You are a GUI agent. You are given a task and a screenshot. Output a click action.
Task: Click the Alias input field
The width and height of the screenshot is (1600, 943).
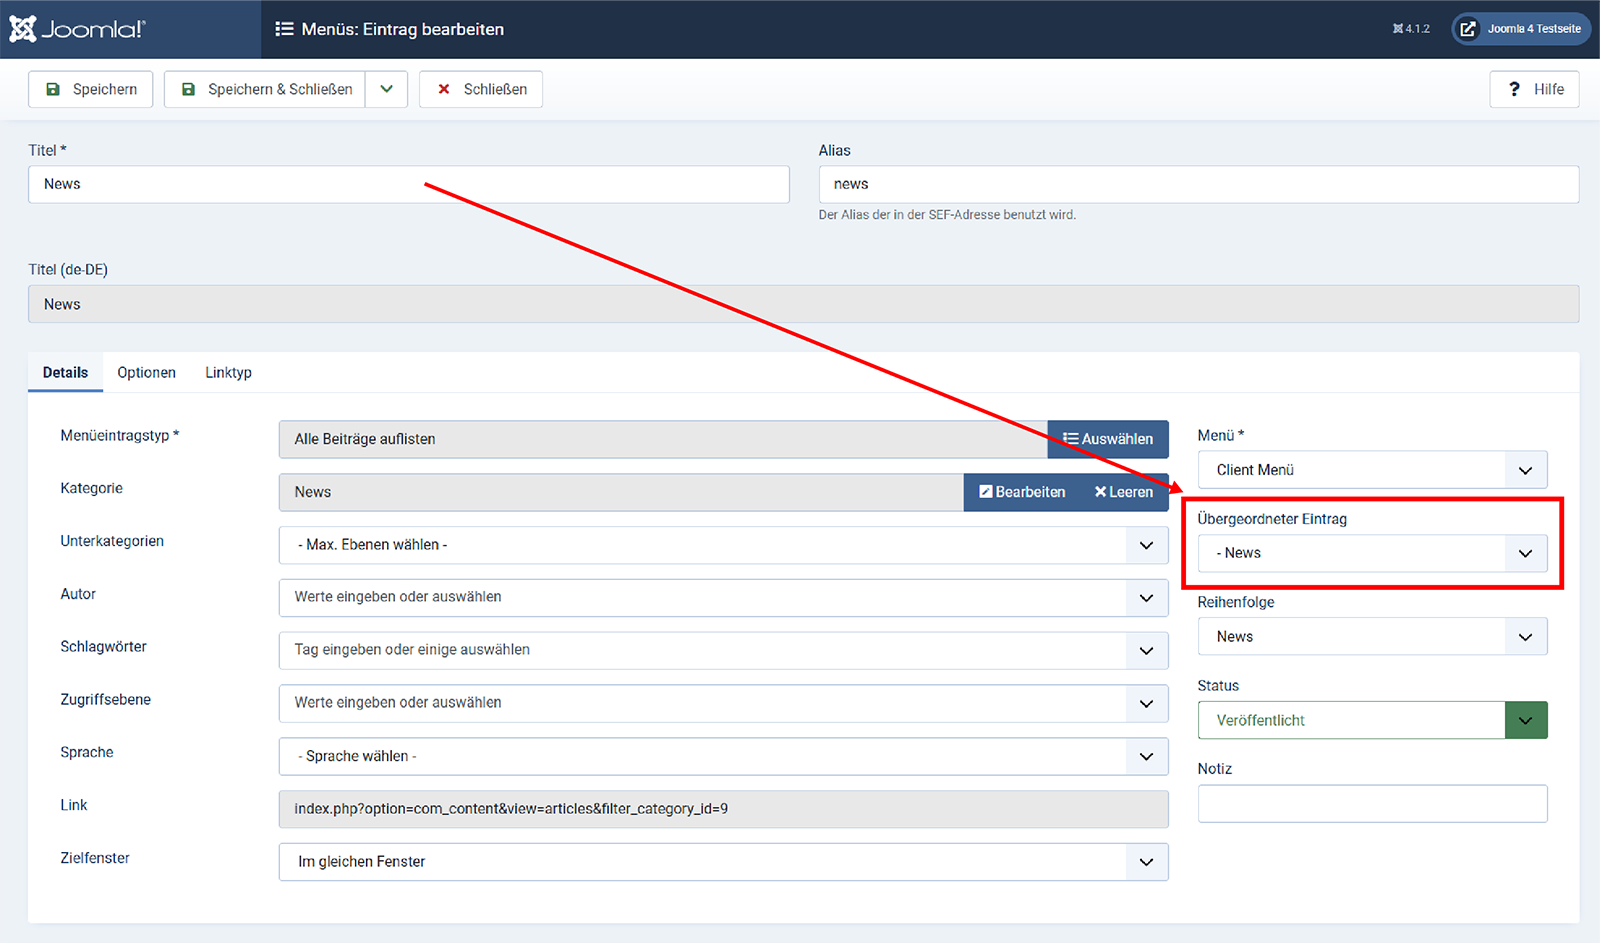(1198, 184)
